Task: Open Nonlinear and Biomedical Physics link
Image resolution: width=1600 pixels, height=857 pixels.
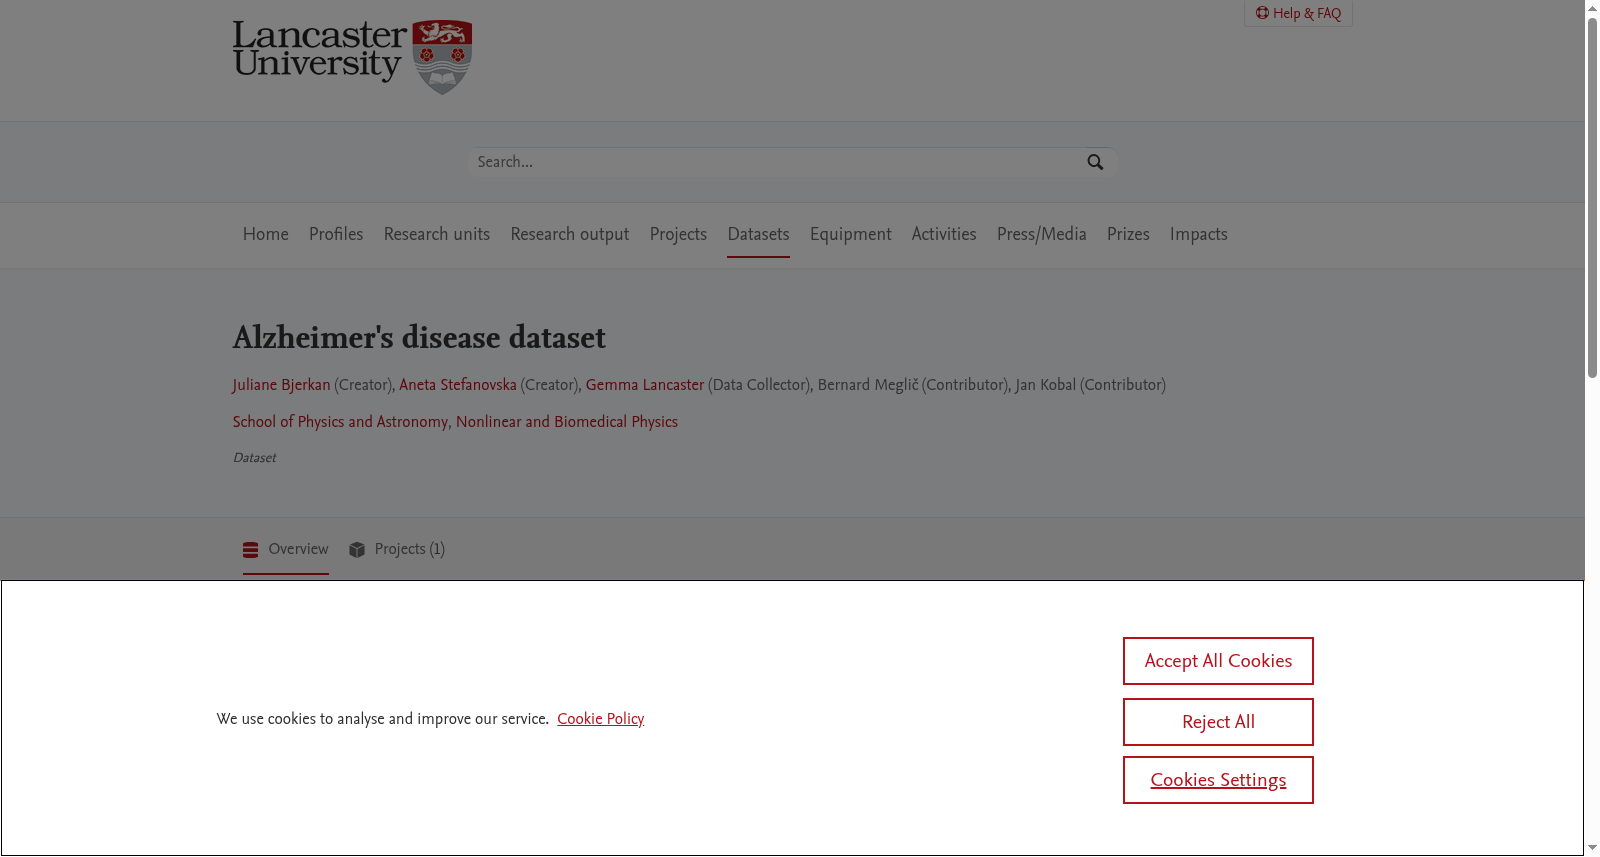Action: (x=567, y=422)
